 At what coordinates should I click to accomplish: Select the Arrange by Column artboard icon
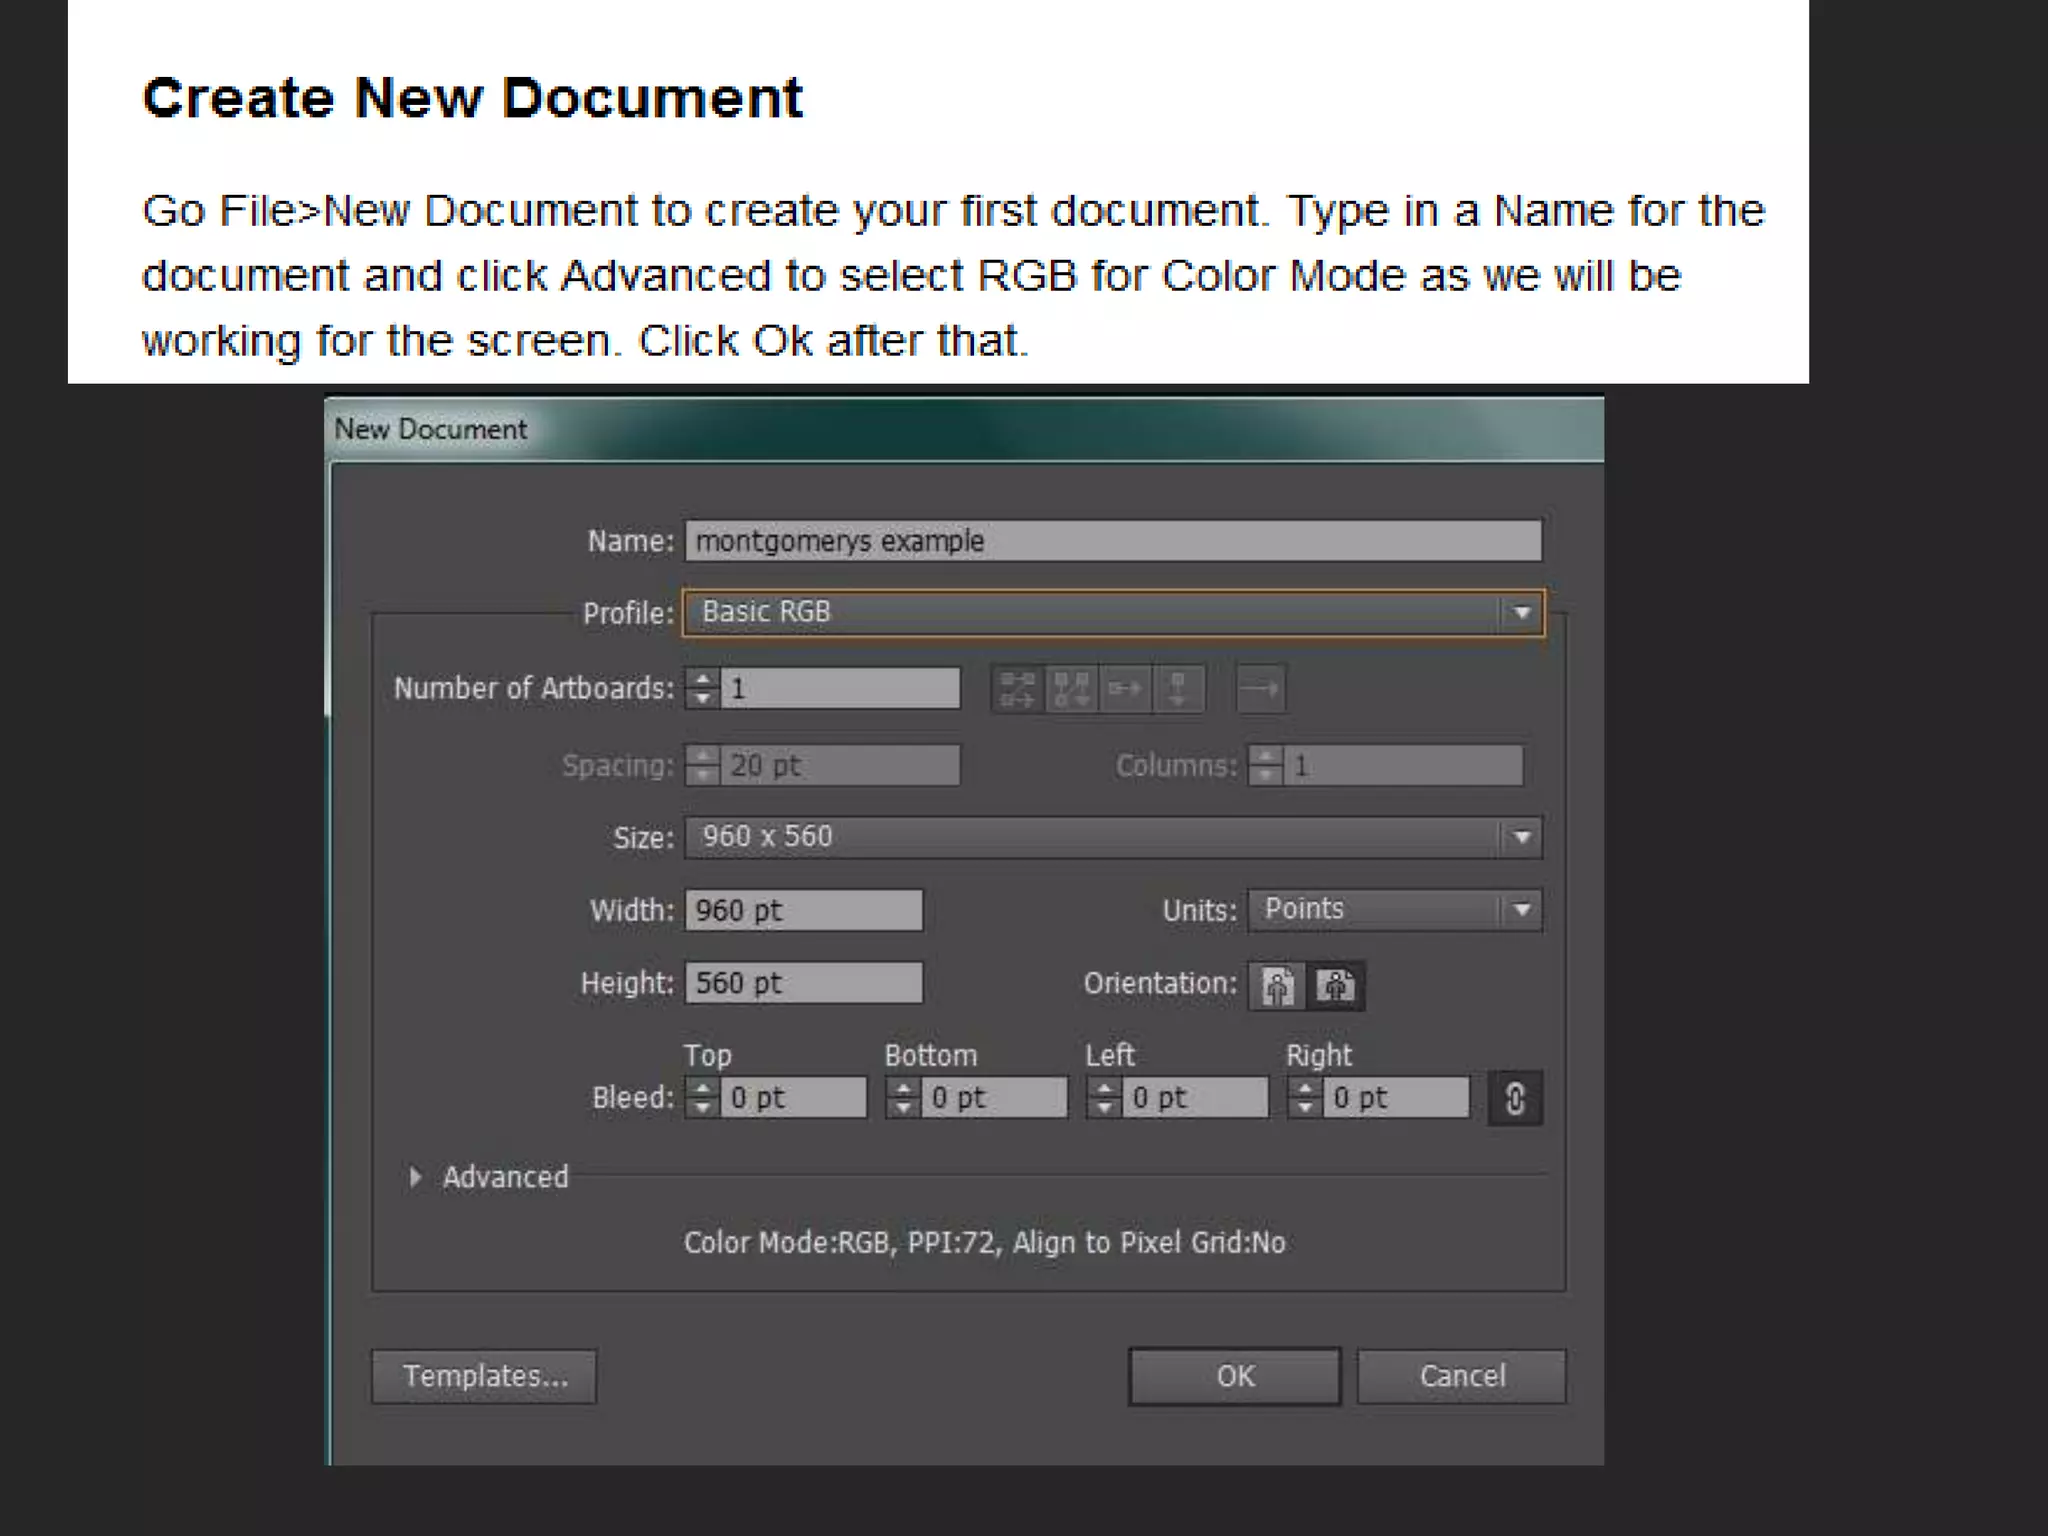[1178, 689]
